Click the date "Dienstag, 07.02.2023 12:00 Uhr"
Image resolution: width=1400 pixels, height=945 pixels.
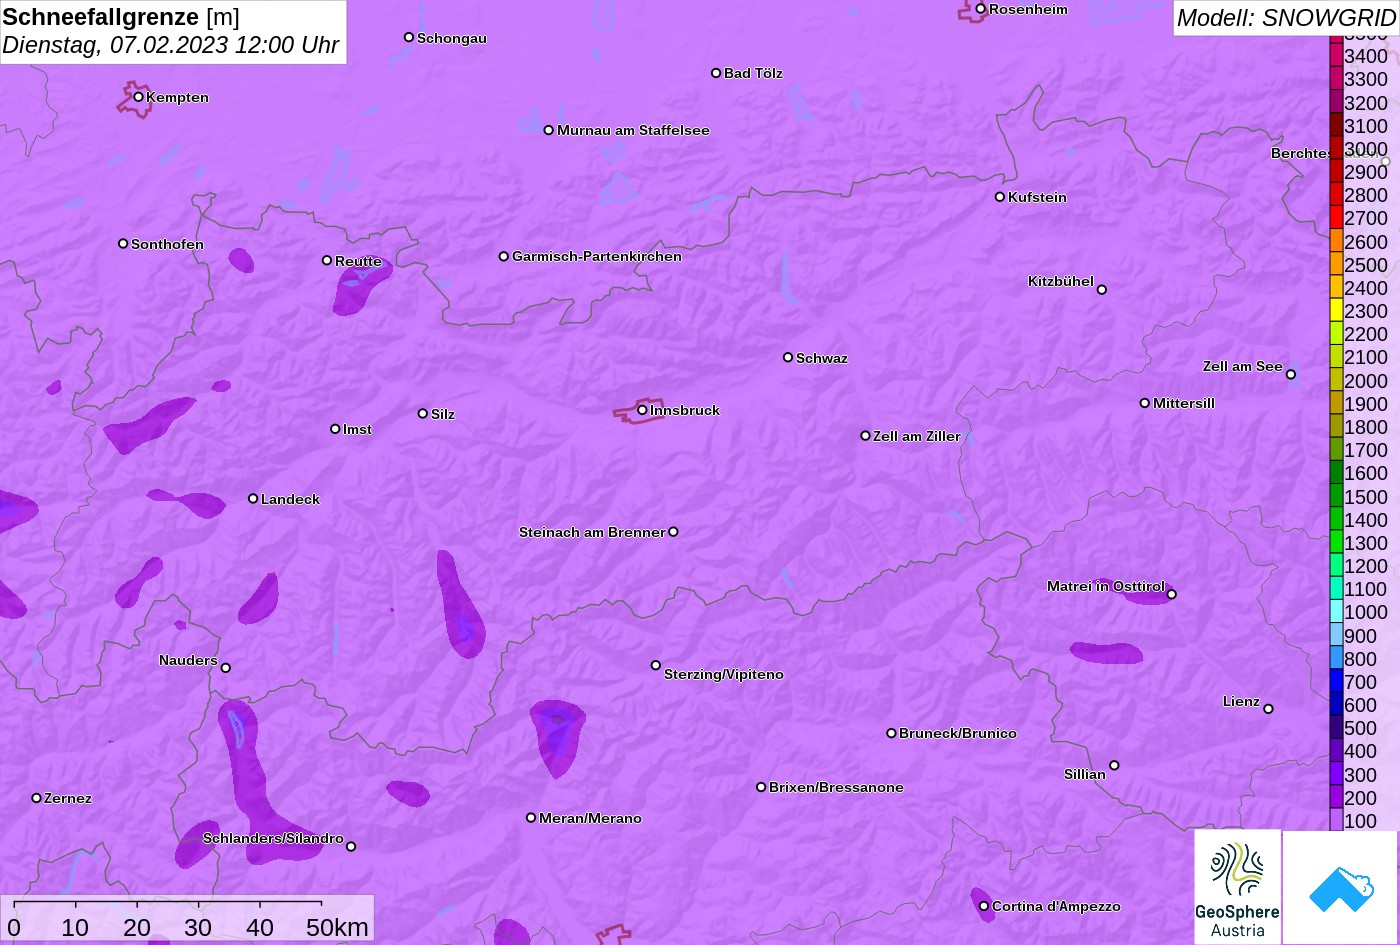(171, 45)
